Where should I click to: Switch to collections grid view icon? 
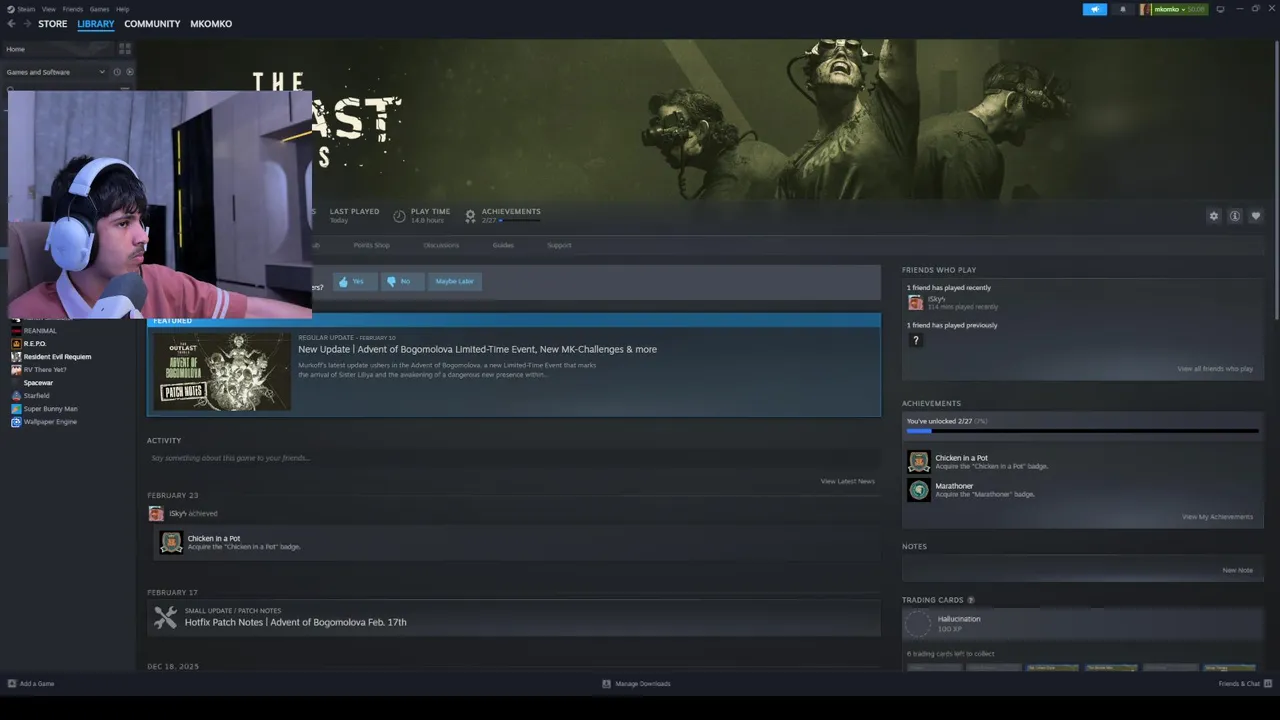pyautogui.click(x=125, y=48)
